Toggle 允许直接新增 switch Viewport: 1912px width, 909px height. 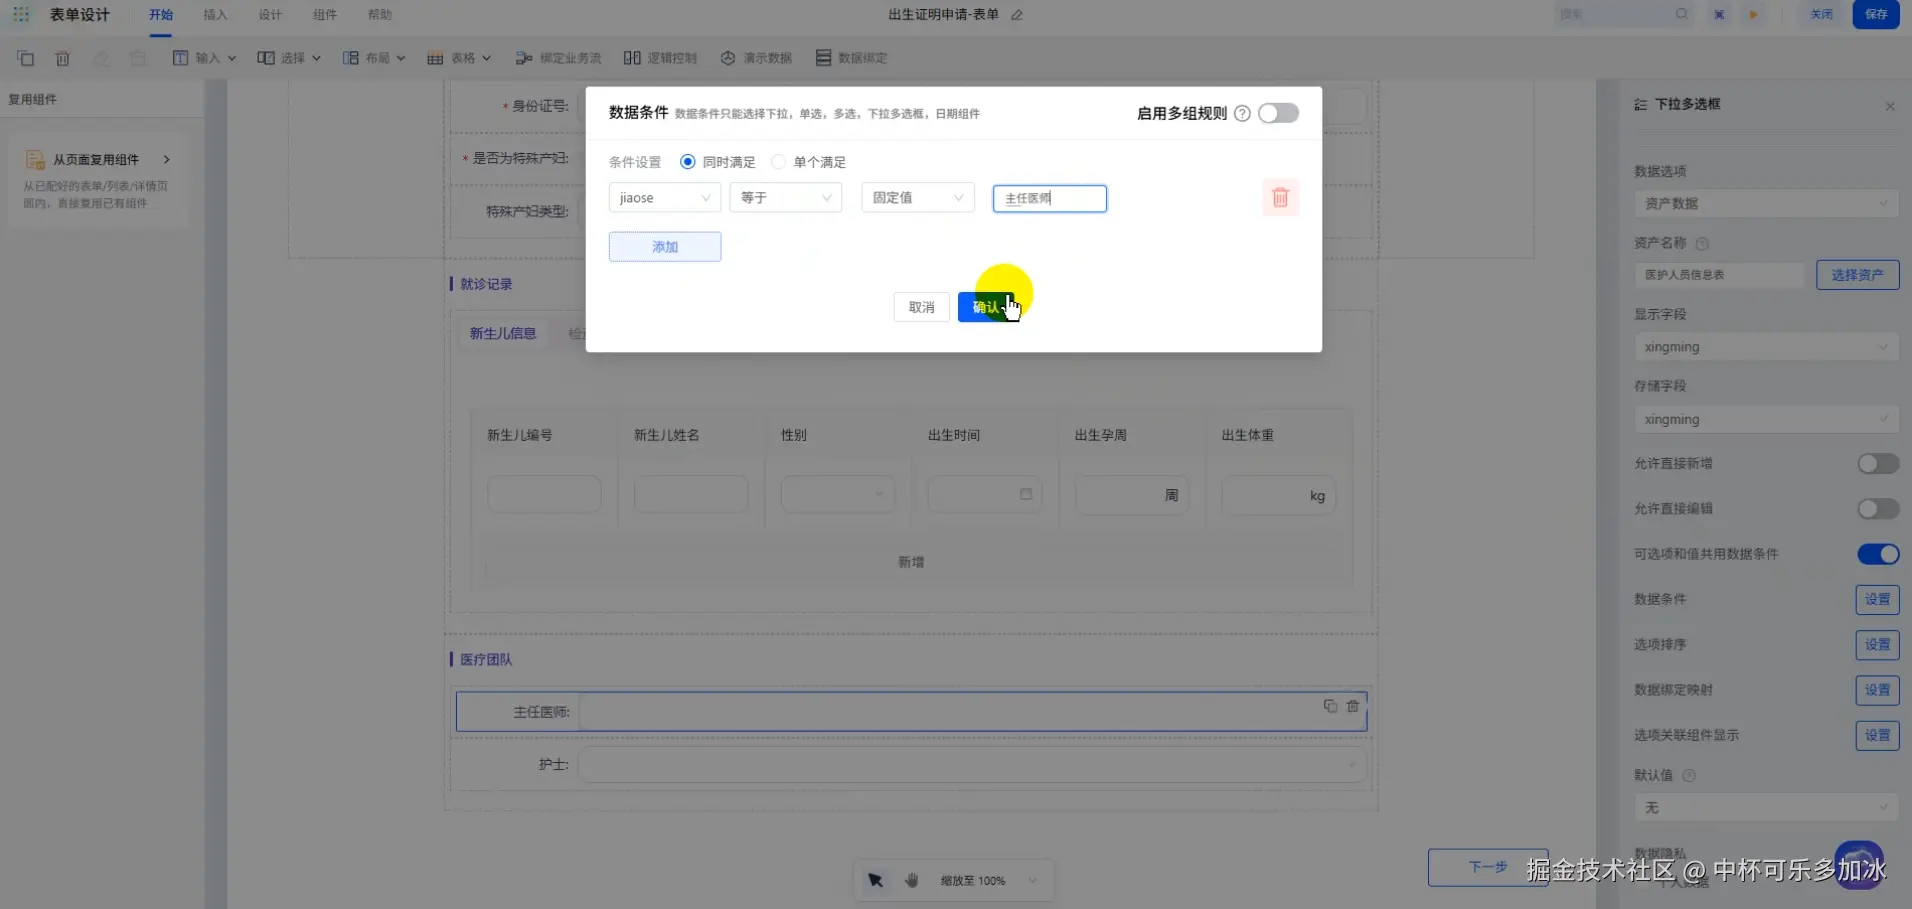[x=1878, y=464]
